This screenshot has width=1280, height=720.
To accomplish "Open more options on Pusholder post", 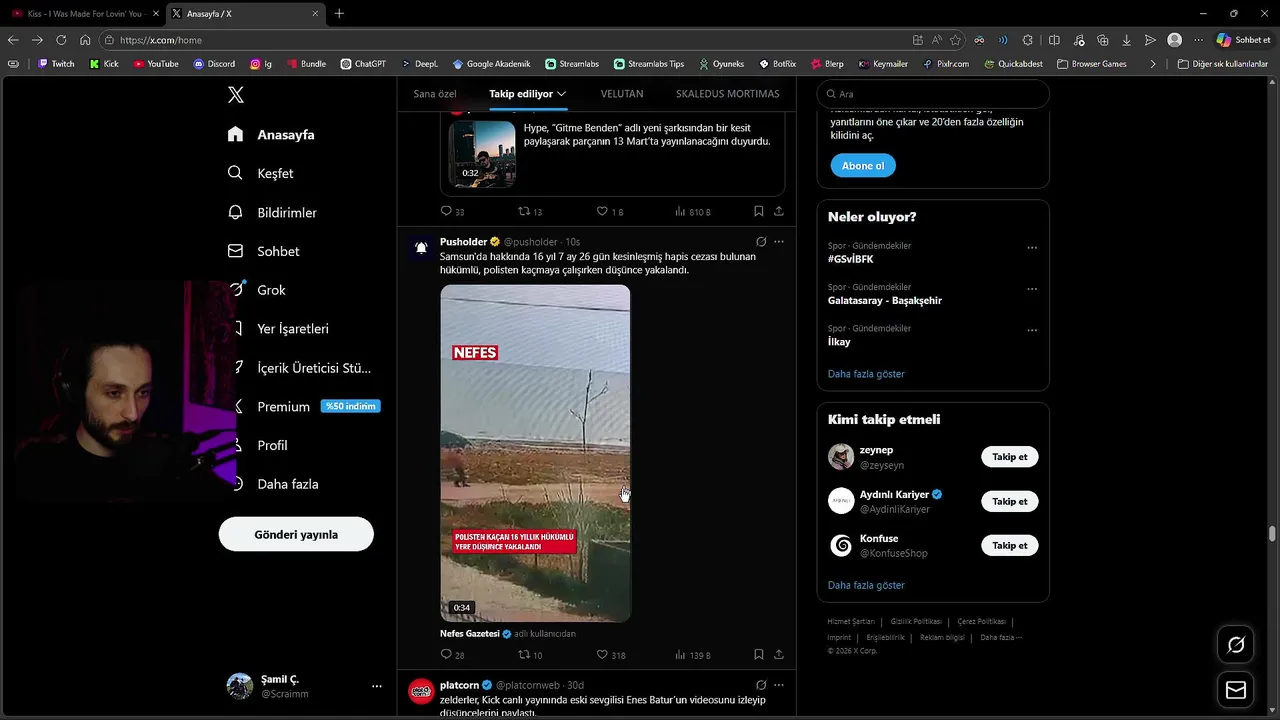I will (779, 241).
